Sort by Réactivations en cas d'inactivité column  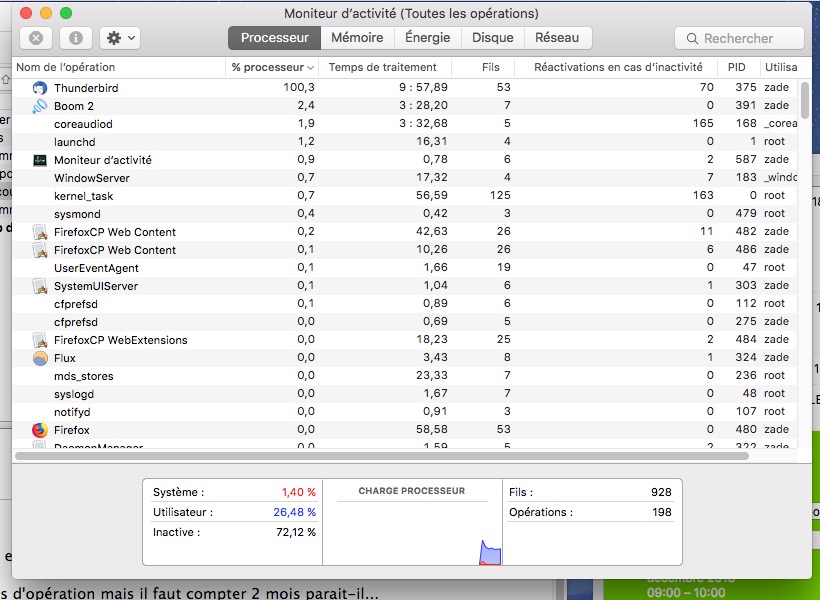coord(617,67)
